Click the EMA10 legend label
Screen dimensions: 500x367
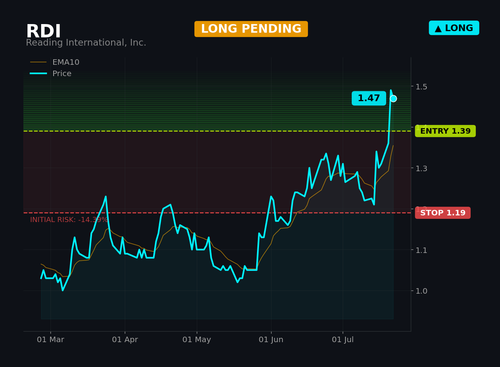click(66, 62)
